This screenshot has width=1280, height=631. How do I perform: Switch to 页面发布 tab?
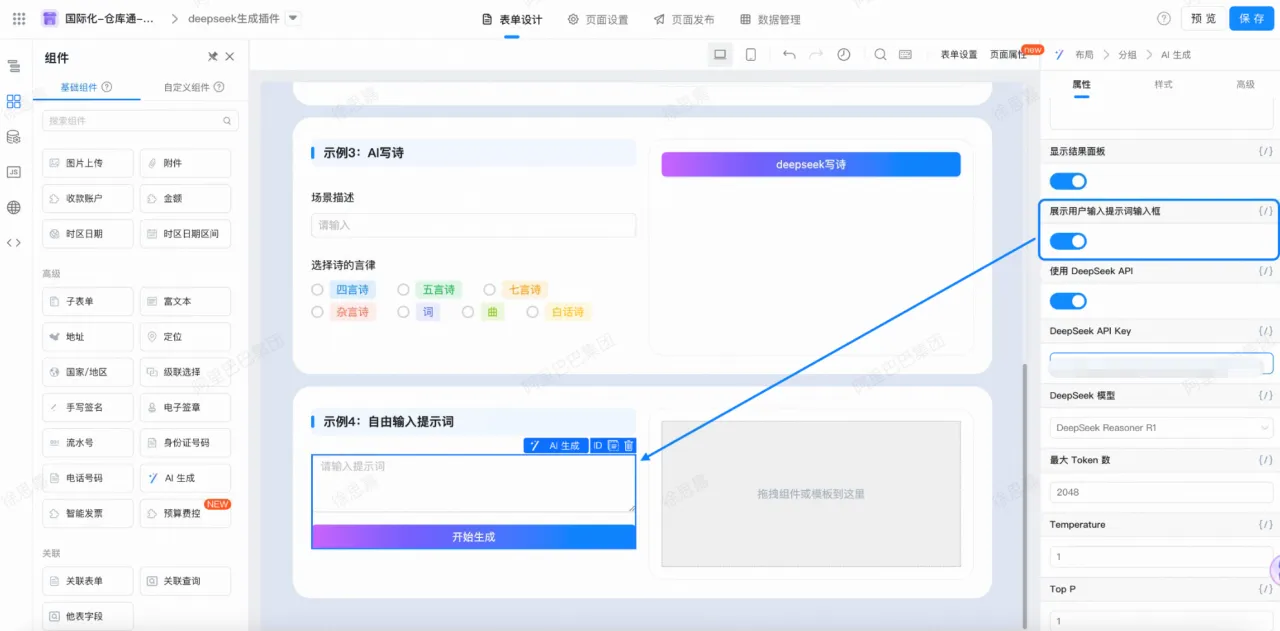coord(684,19)
